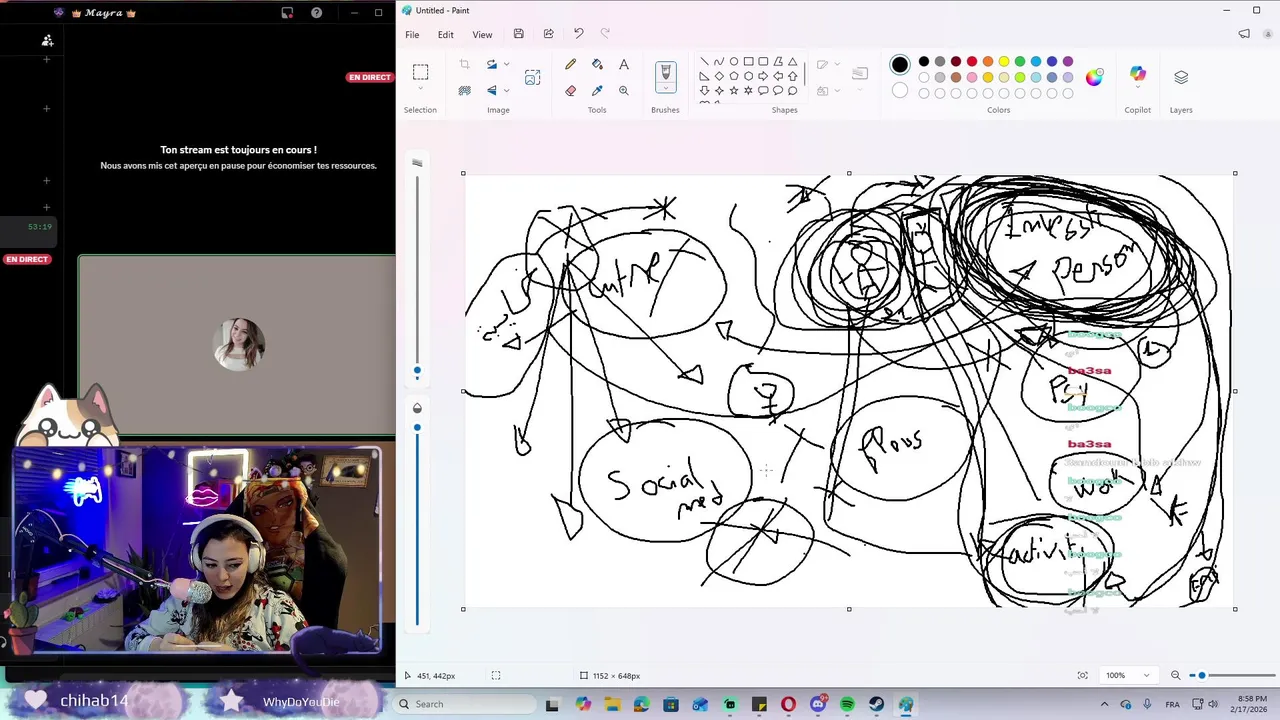Image resolution: width=1280 pixels, height=720 pixels.
Task: Show hidden system tray icons
Action: [x=1104, y=704]
